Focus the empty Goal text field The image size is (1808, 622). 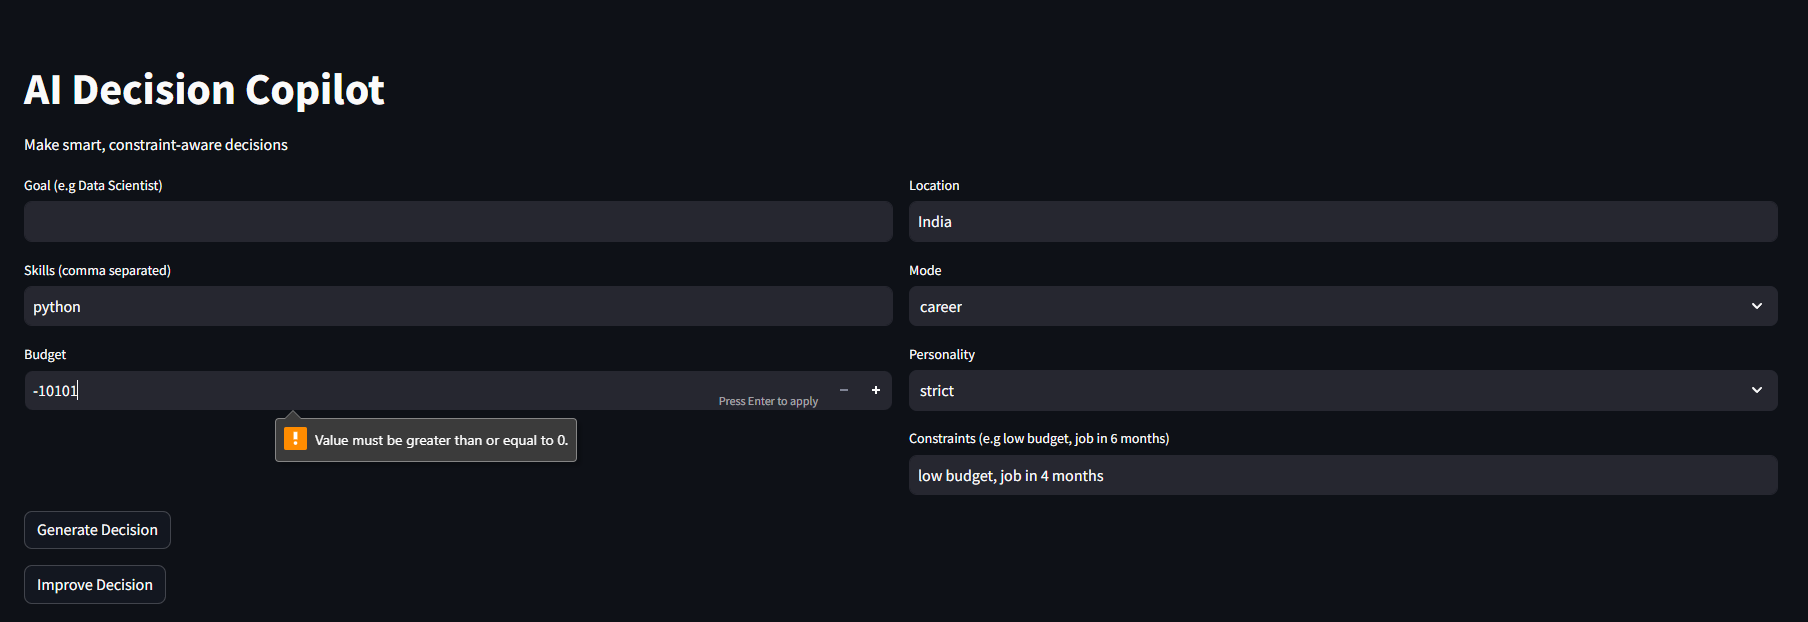pyautogui.click(x=458, y=221)
